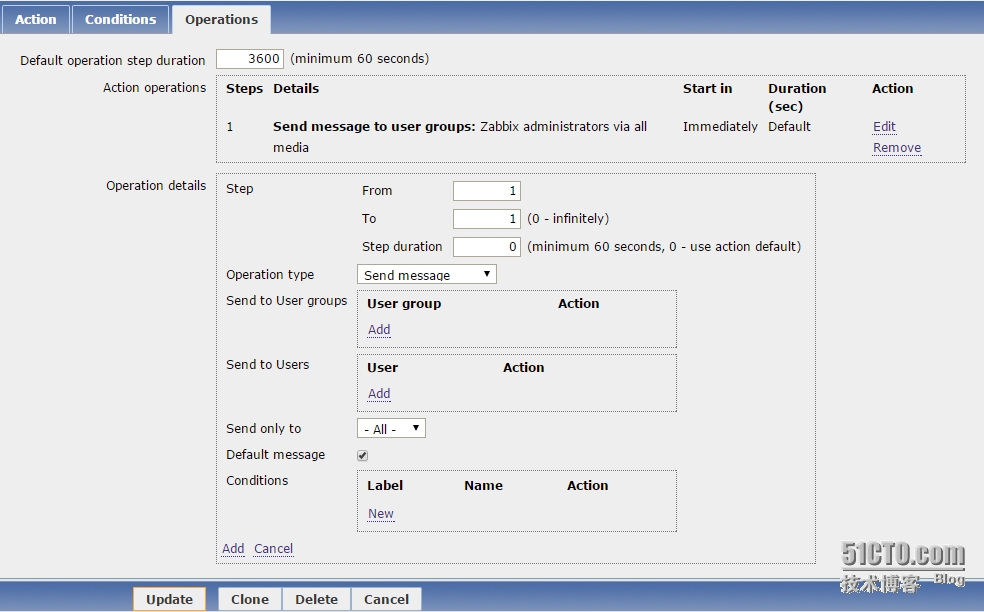
Task: Click the 'Default message' label
Action: tap(275, 454)
